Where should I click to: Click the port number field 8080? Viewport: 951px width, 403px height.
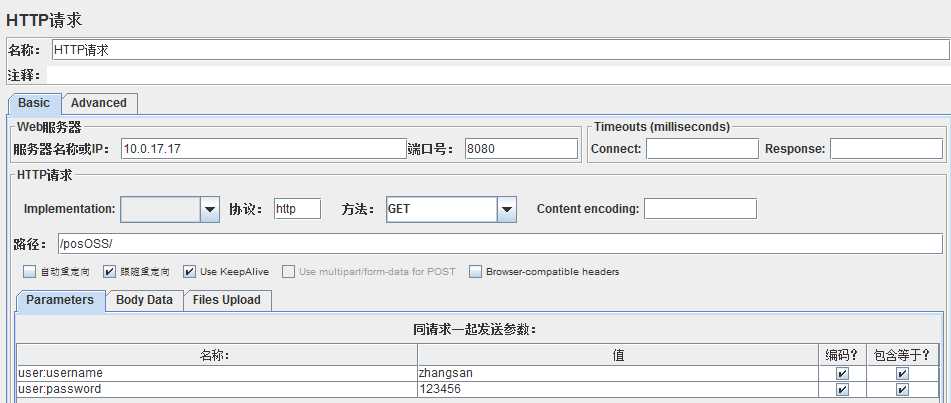[522, 149]
